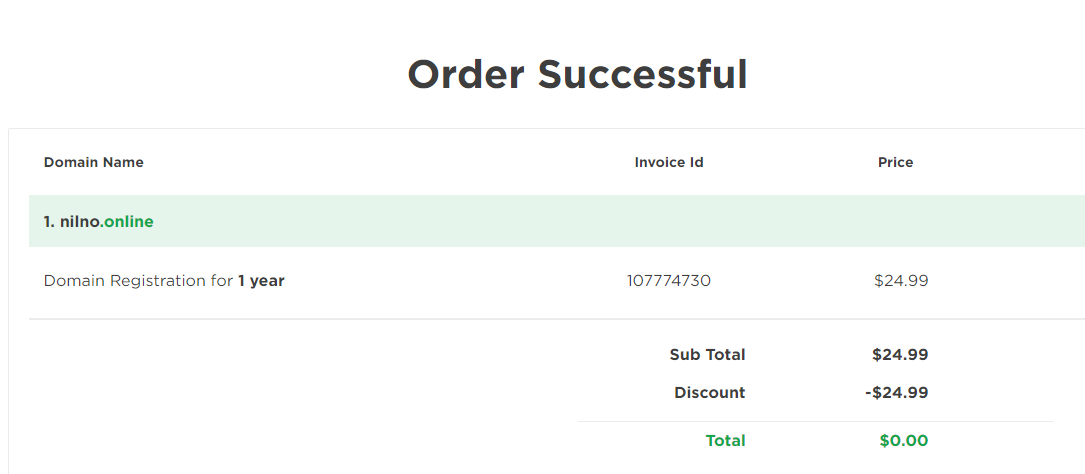
Task: Click the green $0.00 total amount
Action: pyautogui.click(x=904, y=440)
